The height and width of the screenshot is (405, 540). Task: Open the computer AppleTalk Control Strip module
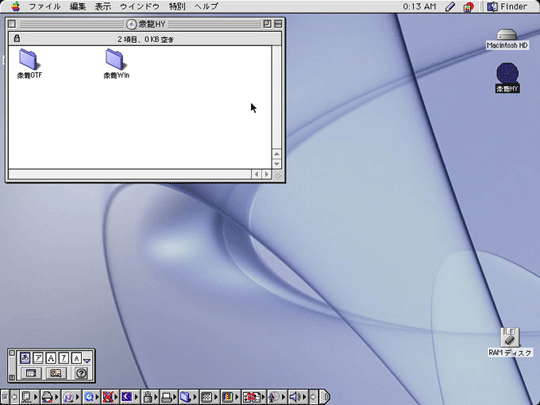29,397
